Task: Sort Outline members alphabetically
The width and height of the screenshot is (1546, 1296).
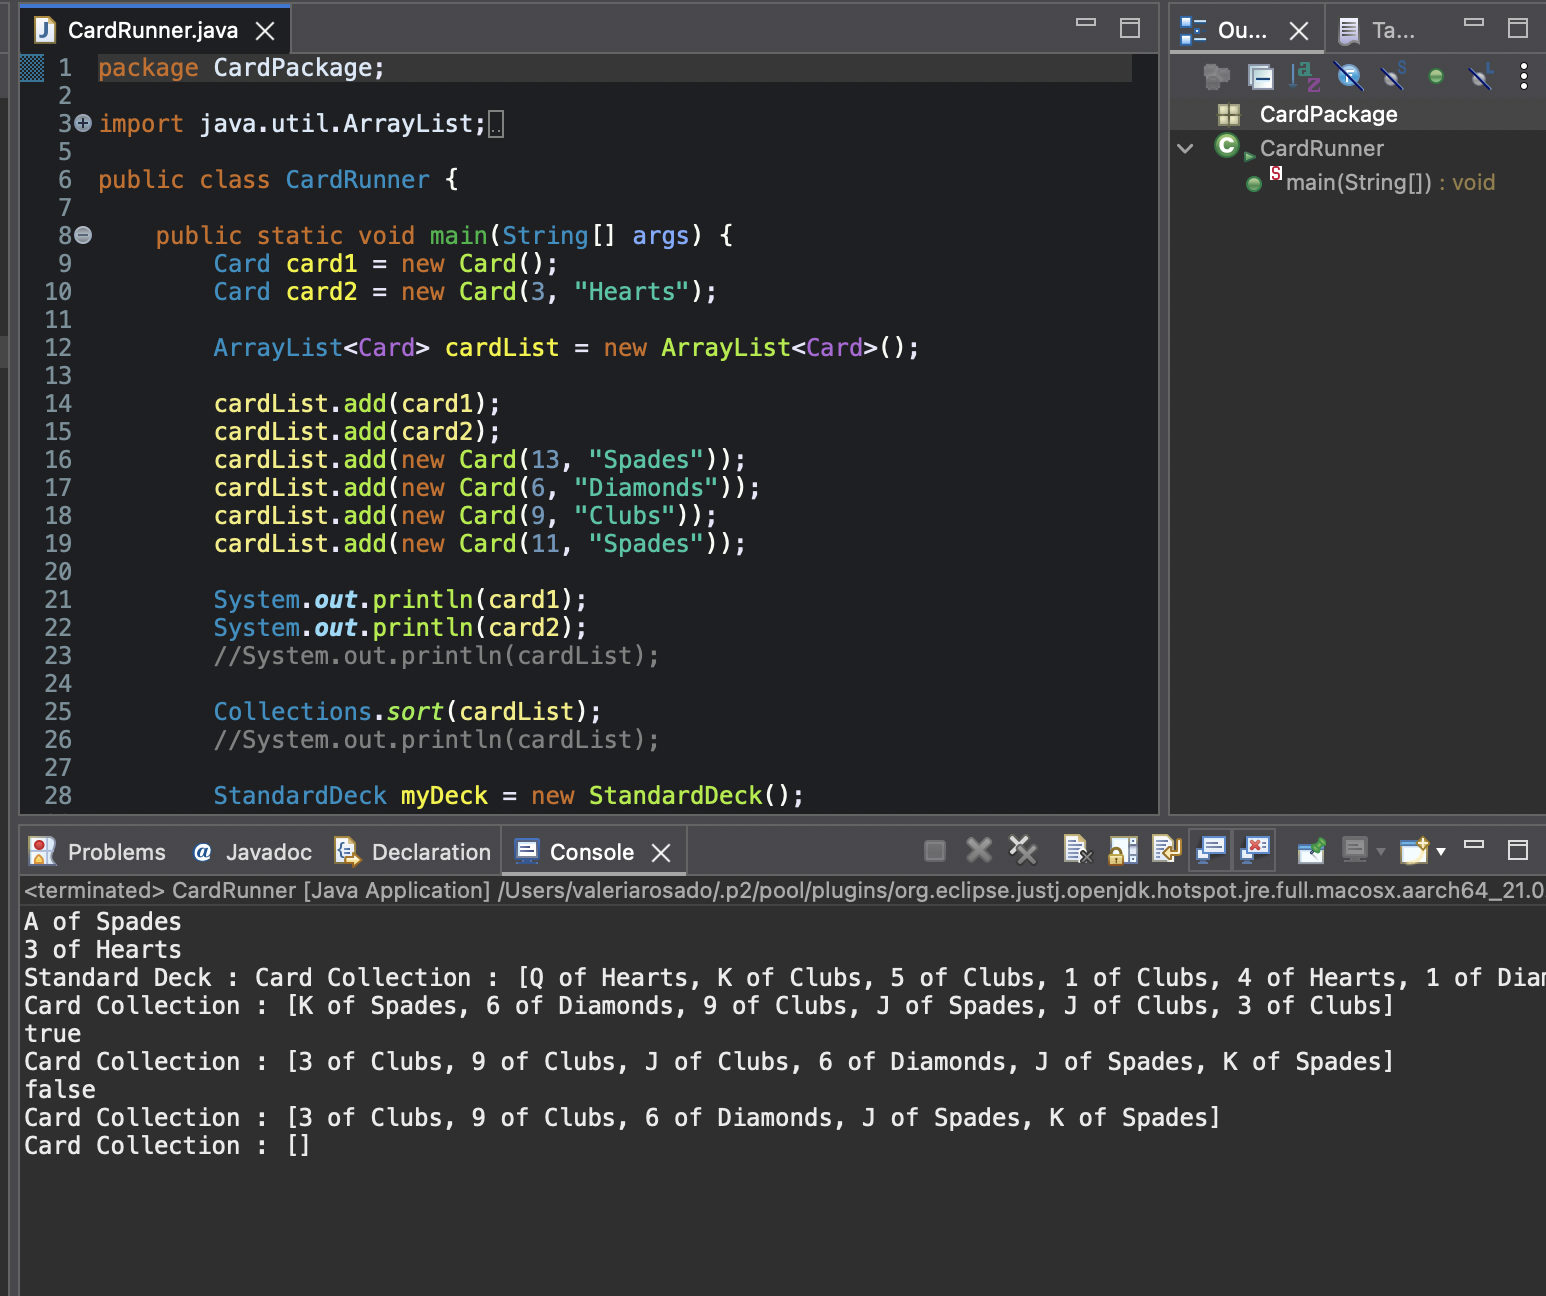Action: (1304, 76)
